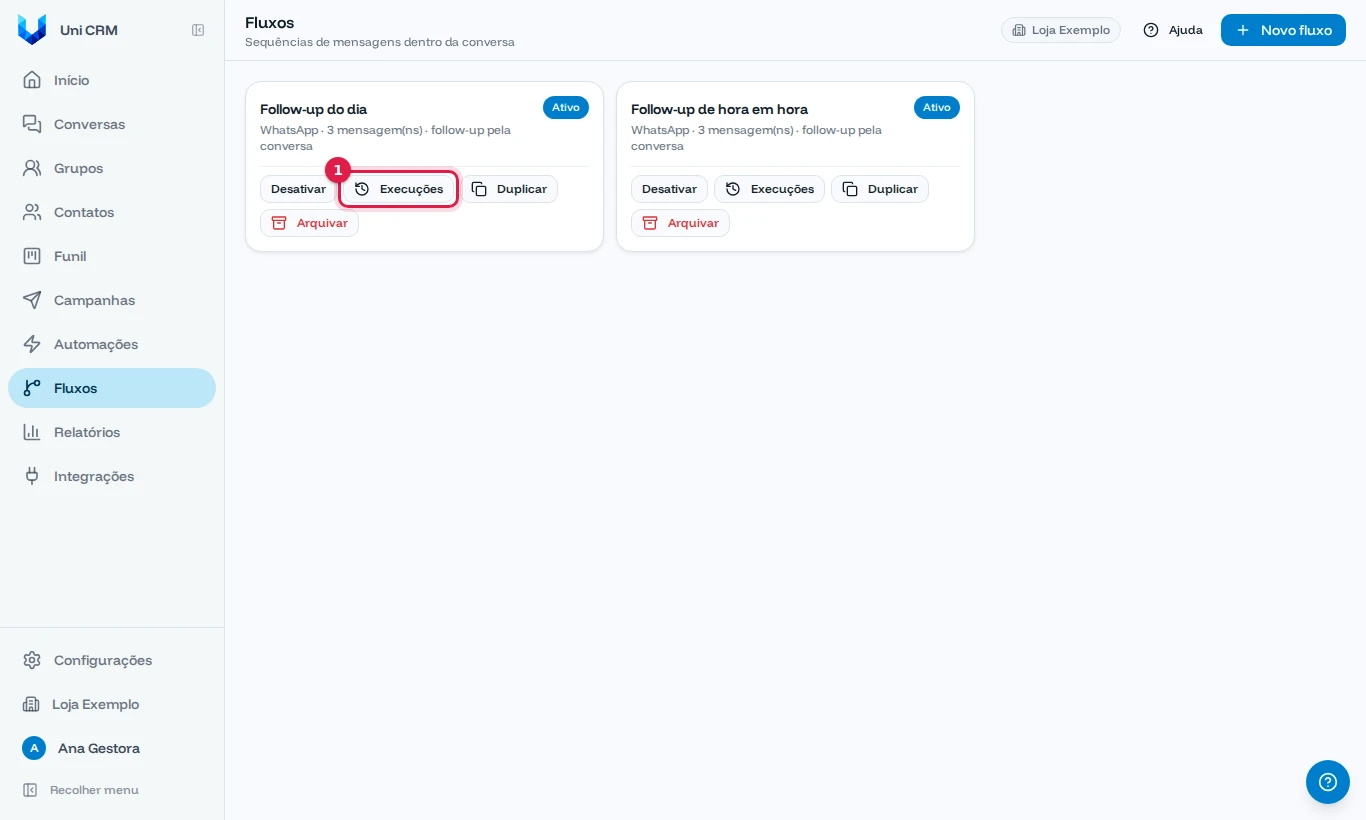Collapse sidebar using icon beside Uni CRM
This screenshot has width=1366, height=820.
point(198,30)
